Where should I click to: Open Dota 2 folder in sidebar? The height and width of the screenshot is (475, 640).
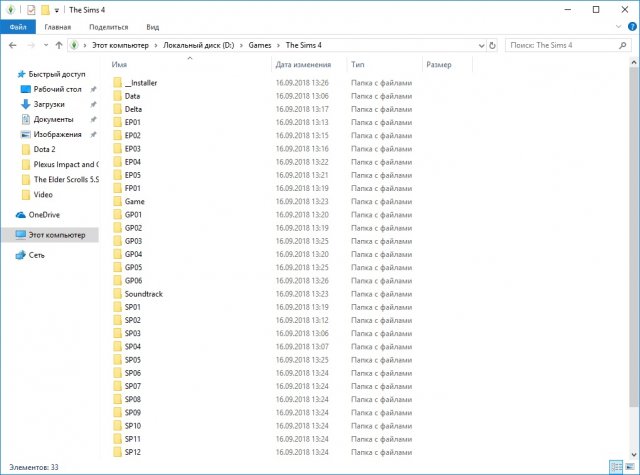44,149
